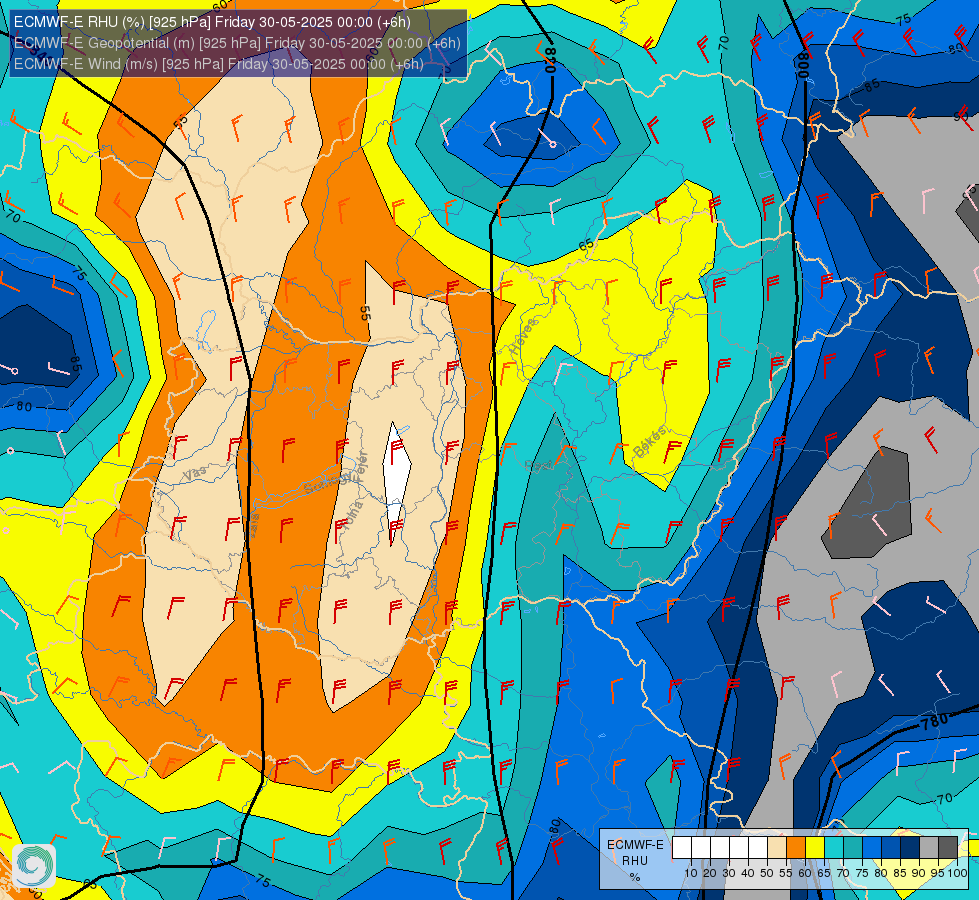This screenshot has width=979, height=900.
Task: Select the 'ECMWF-E Geopotential (m)' title line
Action: pyautogui.click(x=237, y=43)
